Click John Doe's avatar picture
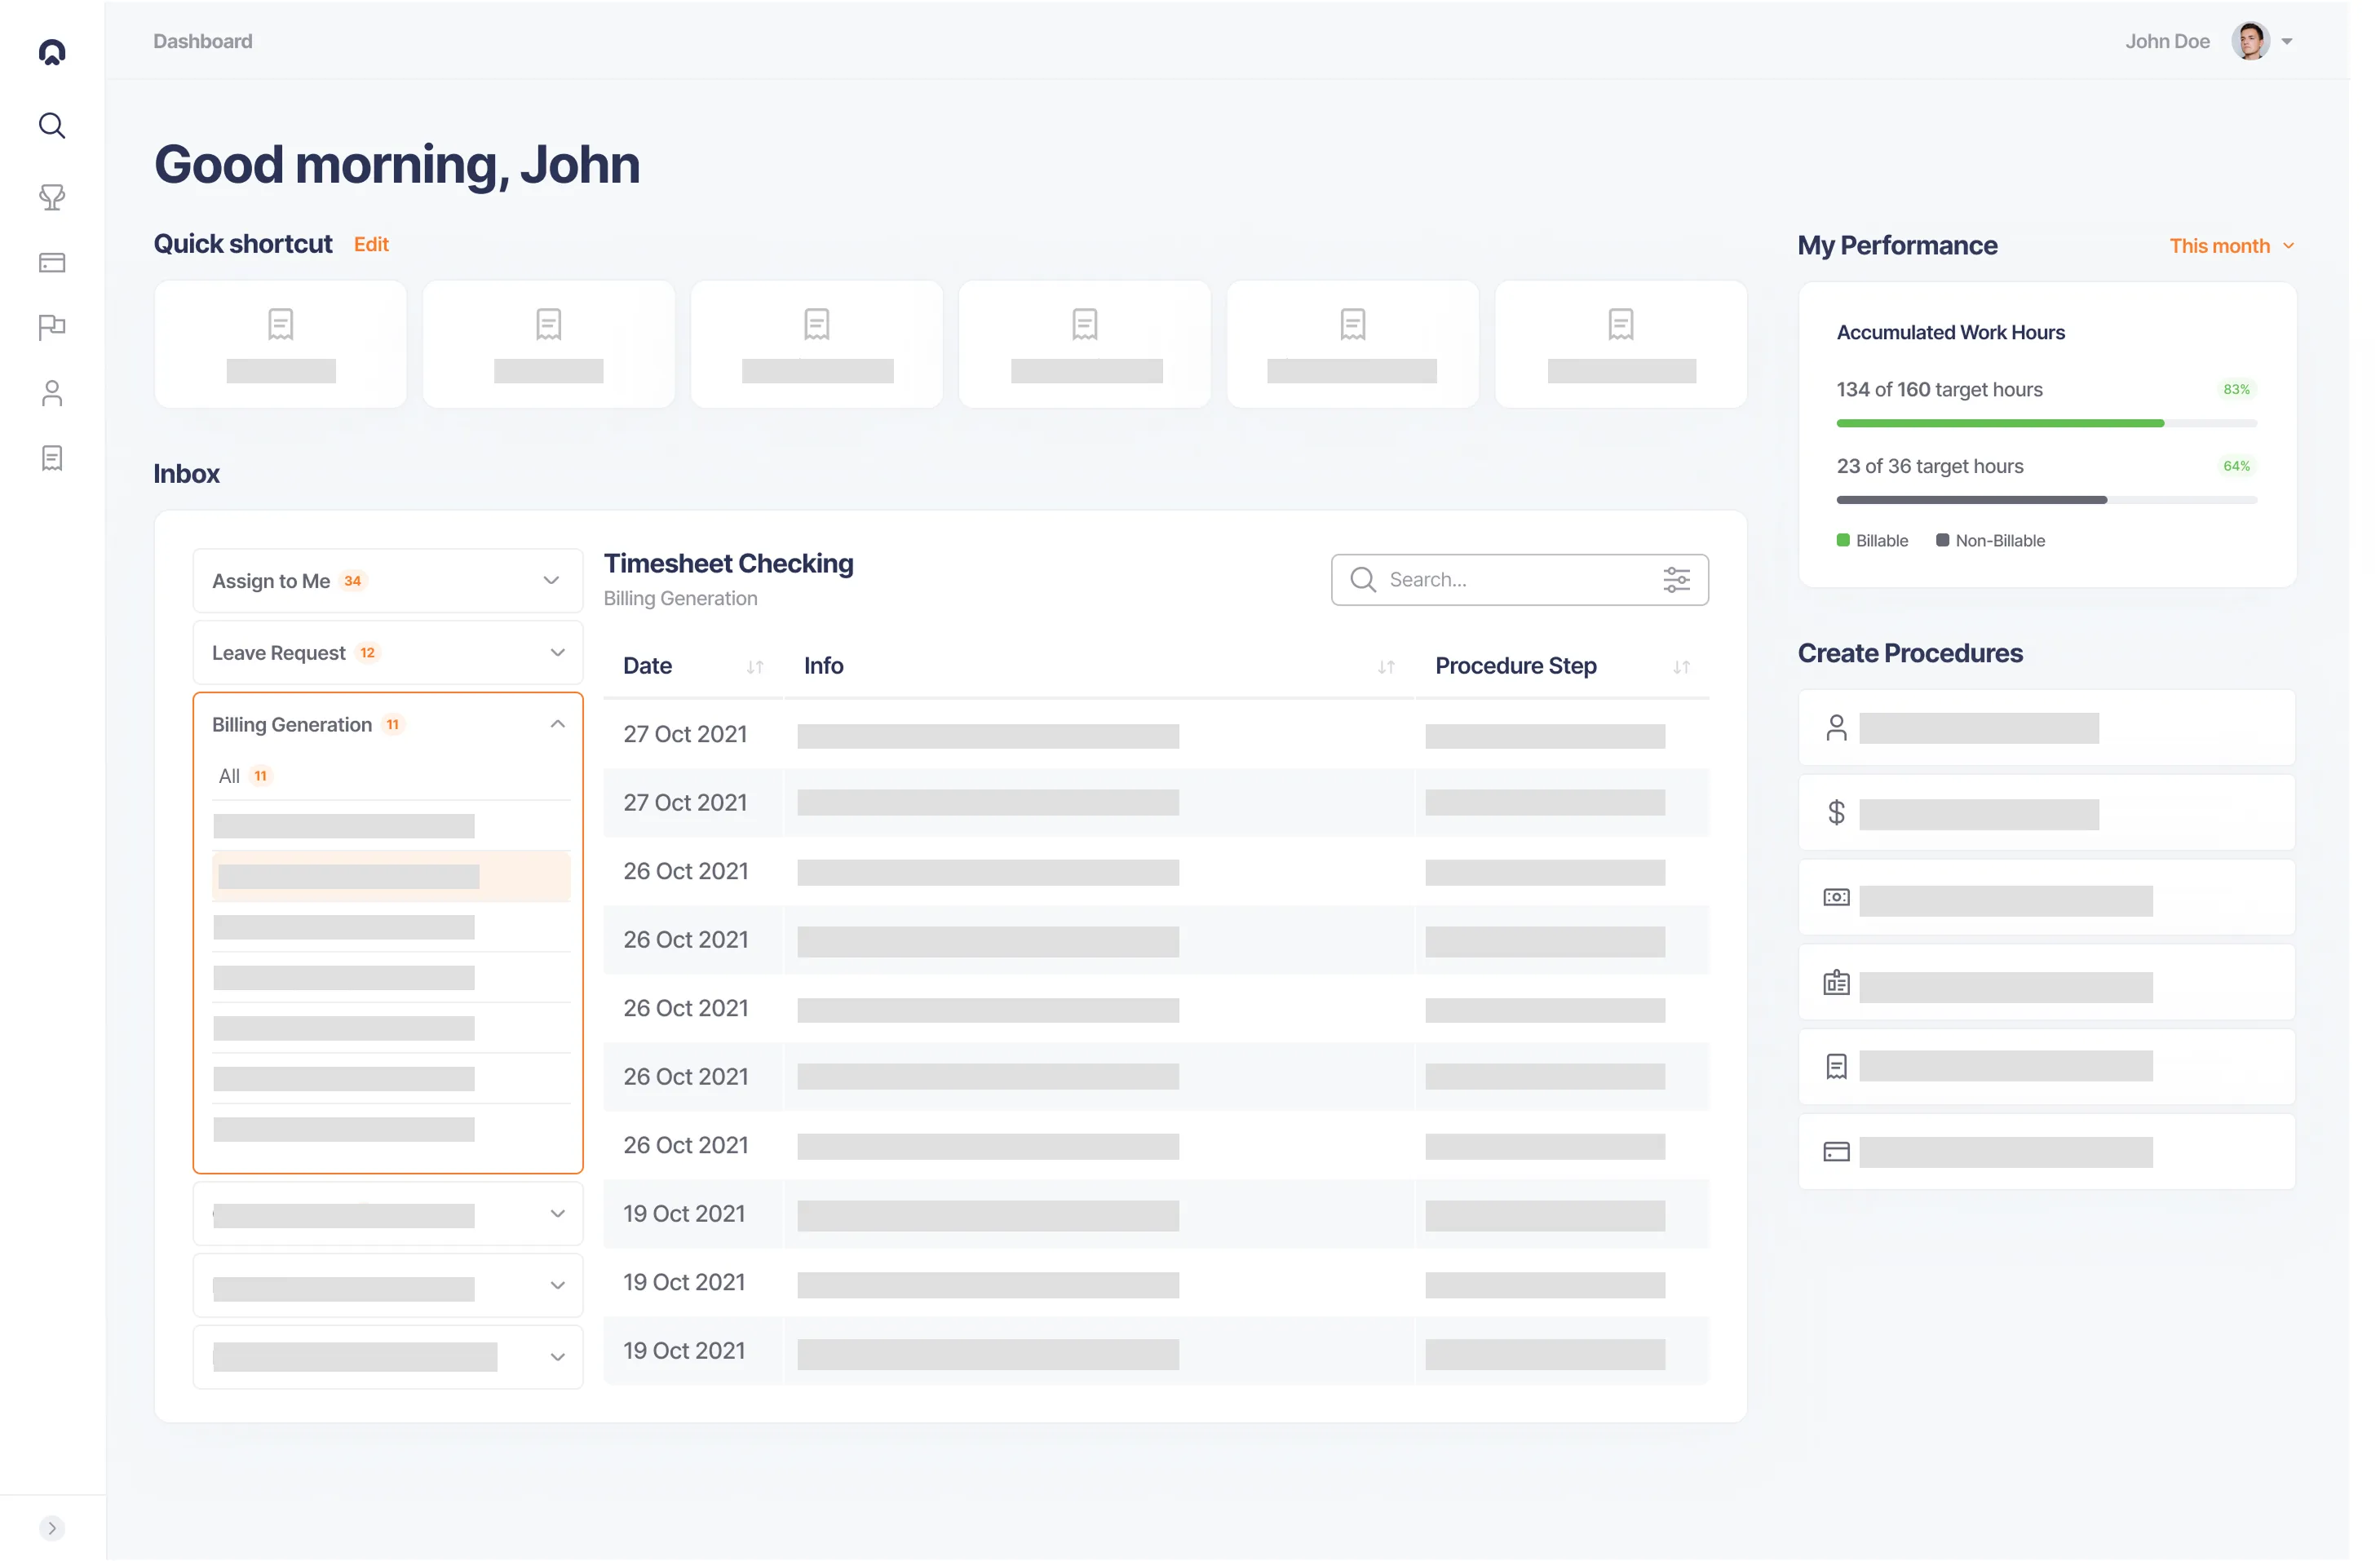This screenshot has width=2380, height=1561. (x=2251, y=41)
